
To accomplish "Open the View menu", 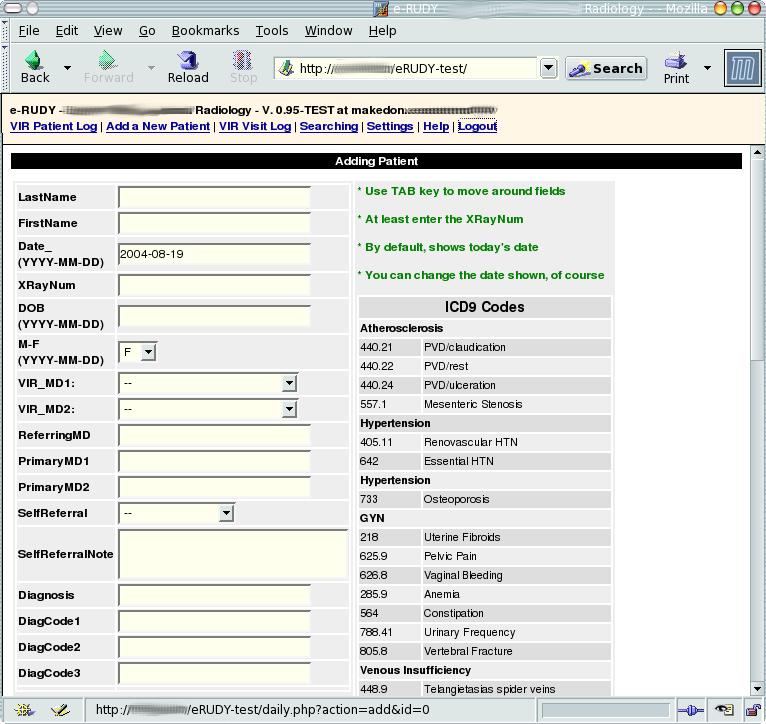I will (x=108, y=31).
